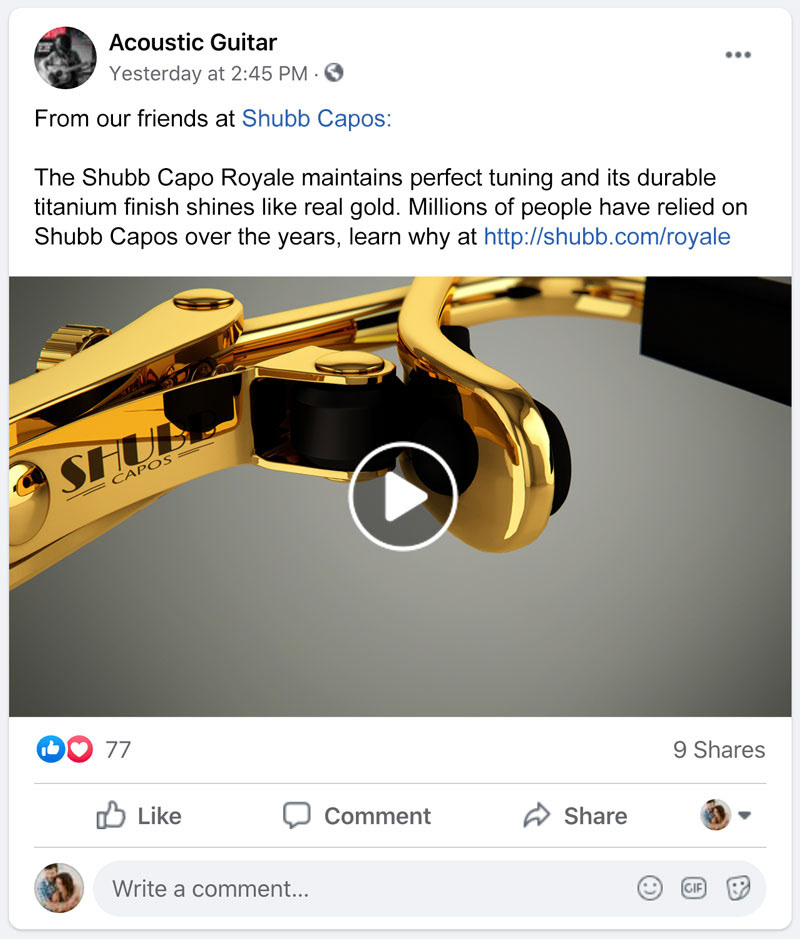
Task: Open the shubb.com/royale link
Action: tap(607, 237)
